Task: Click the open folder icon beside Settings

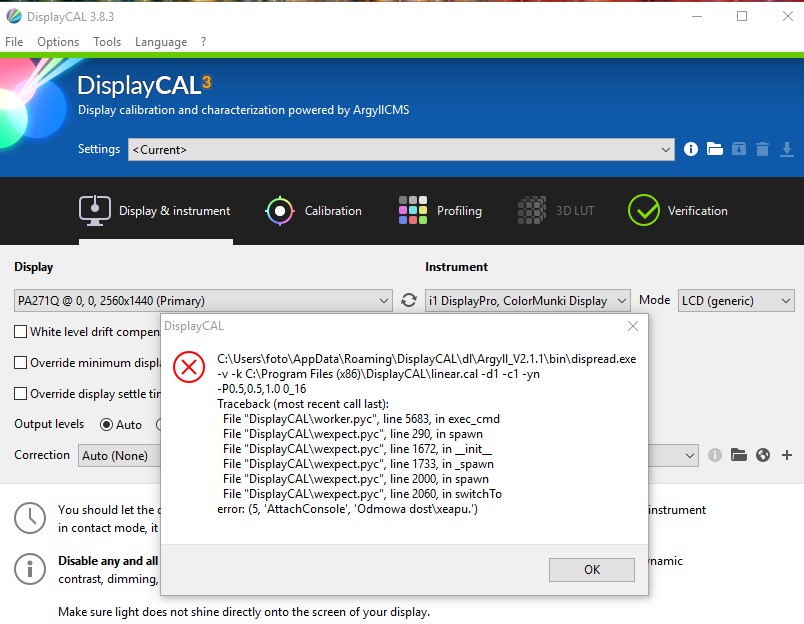Action: pos(715,149)
